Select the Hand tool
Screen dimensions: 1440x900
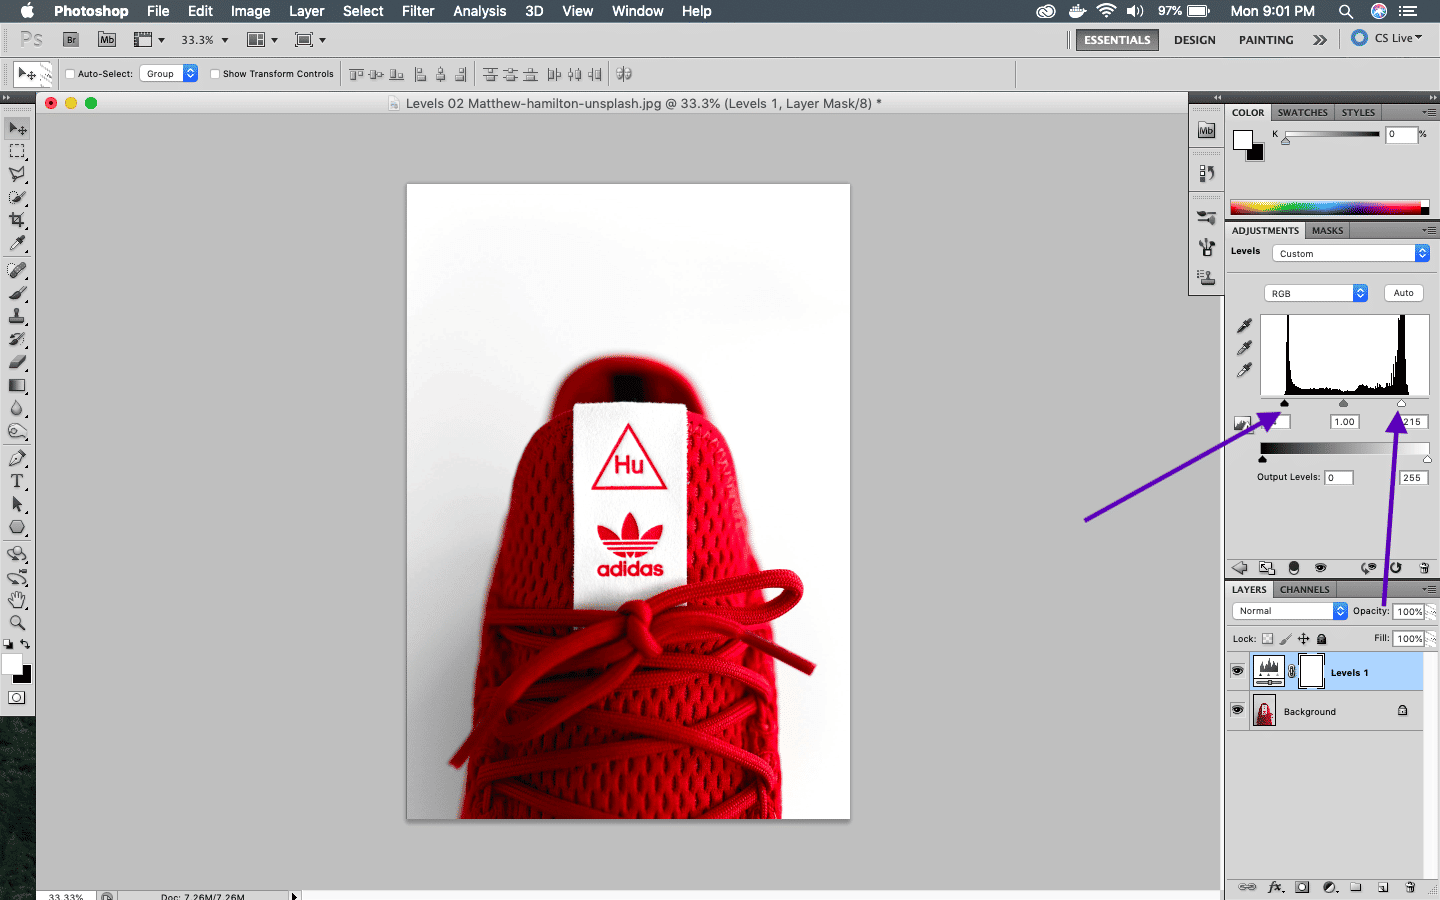point(17,600)
